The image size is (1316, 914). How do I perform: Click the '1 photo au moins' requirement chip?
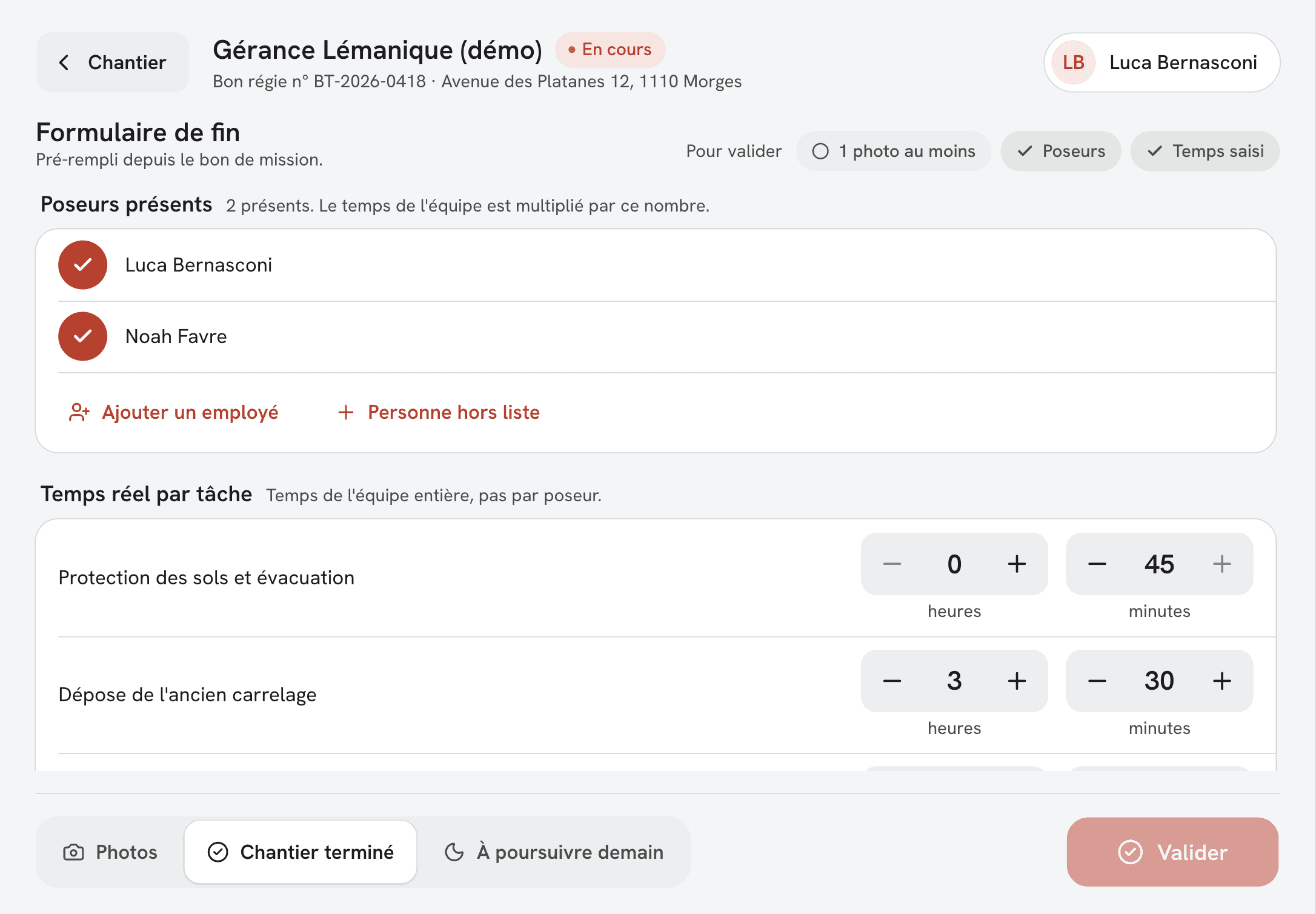click(893, 151)
